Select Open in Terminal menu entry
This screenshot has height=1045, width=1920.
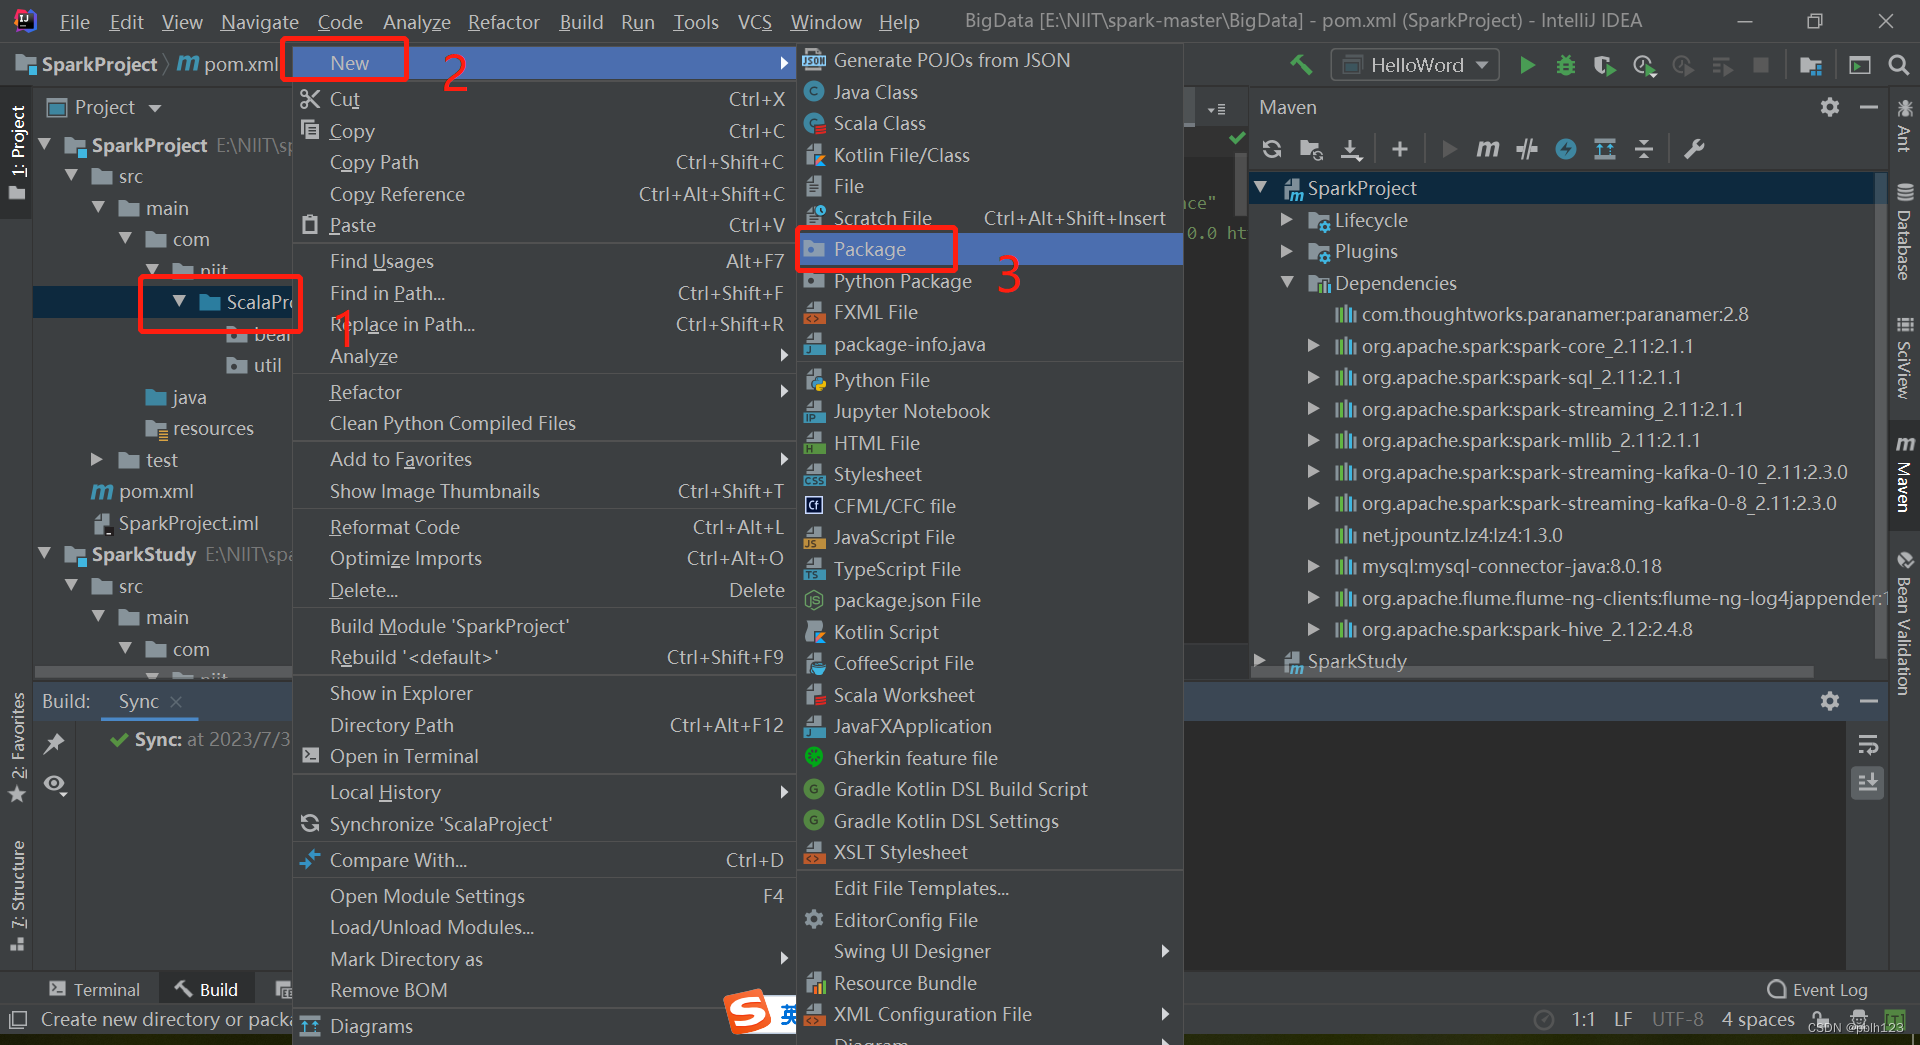(x=543, y=756)
